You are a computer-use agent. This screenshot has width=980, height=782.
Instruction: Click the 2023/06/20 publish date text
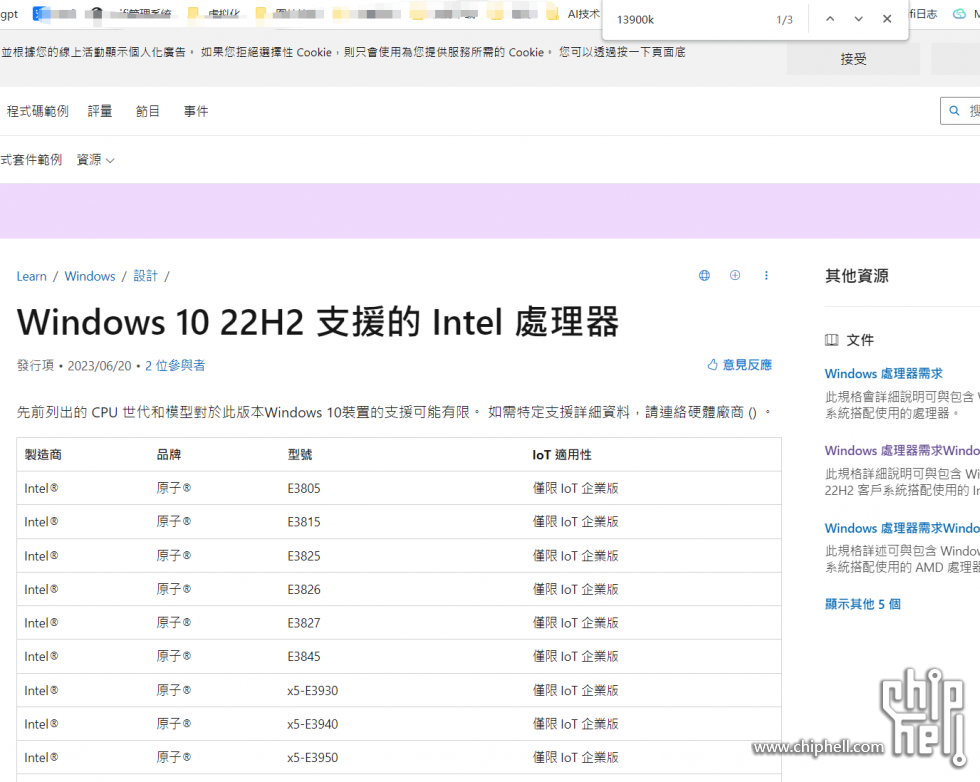(99, 366)
